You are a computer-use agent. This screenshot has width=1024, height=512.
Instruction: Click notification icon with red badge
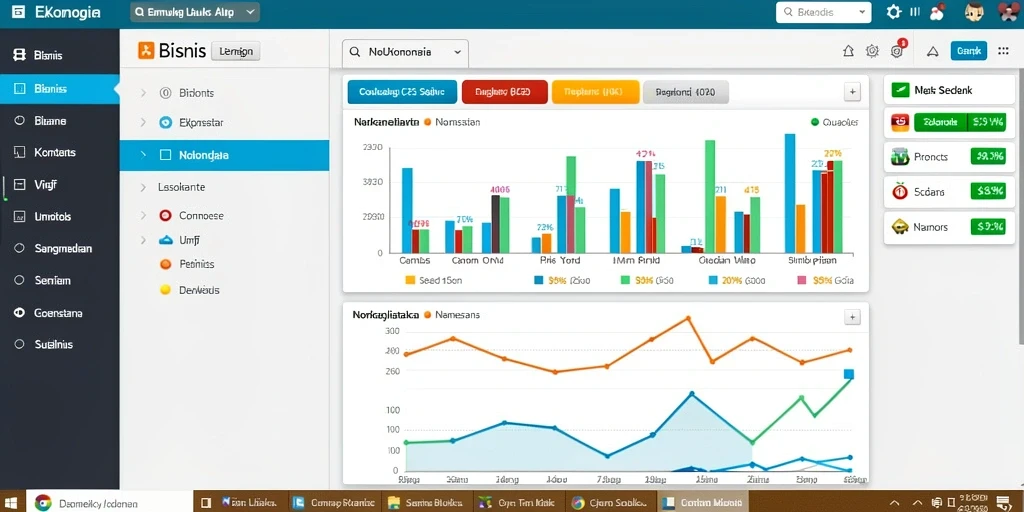[x=897, y=50]
